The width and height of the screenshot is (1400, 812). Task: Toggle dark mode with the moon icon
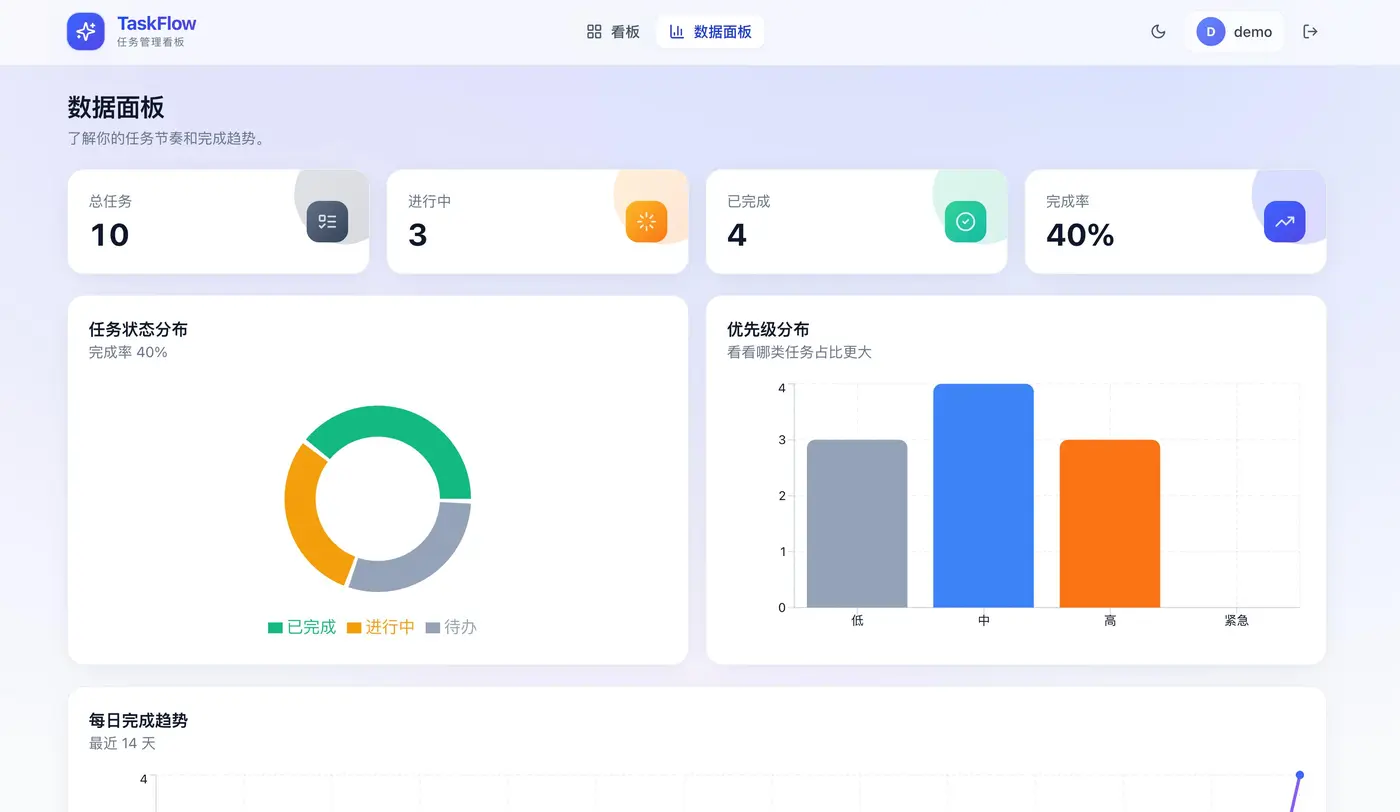(1158, 31)
